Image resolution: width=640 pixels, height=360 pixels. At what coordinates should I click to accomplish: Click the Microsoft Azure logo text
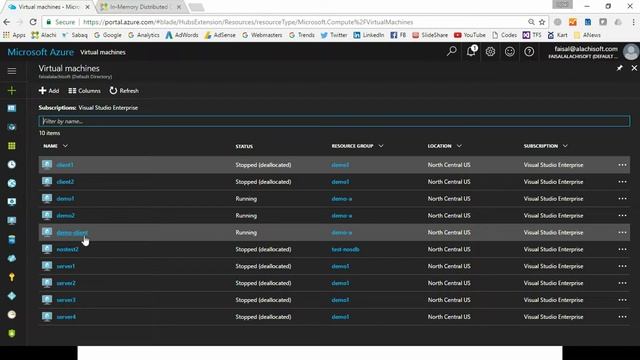pyautogui.click(x=40, y=52)
